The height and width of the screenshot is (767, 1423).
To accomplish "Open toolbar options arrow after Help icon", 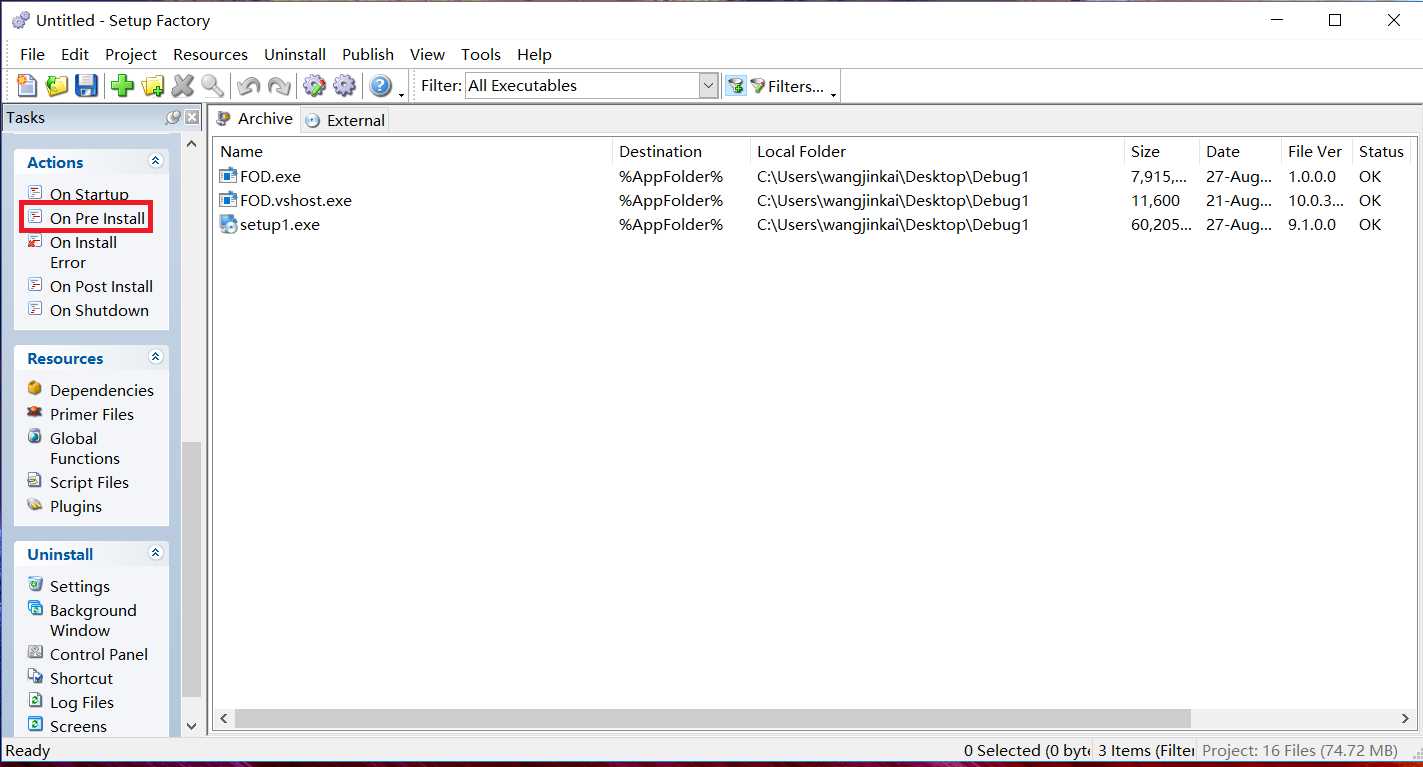I will pos(401,95).
